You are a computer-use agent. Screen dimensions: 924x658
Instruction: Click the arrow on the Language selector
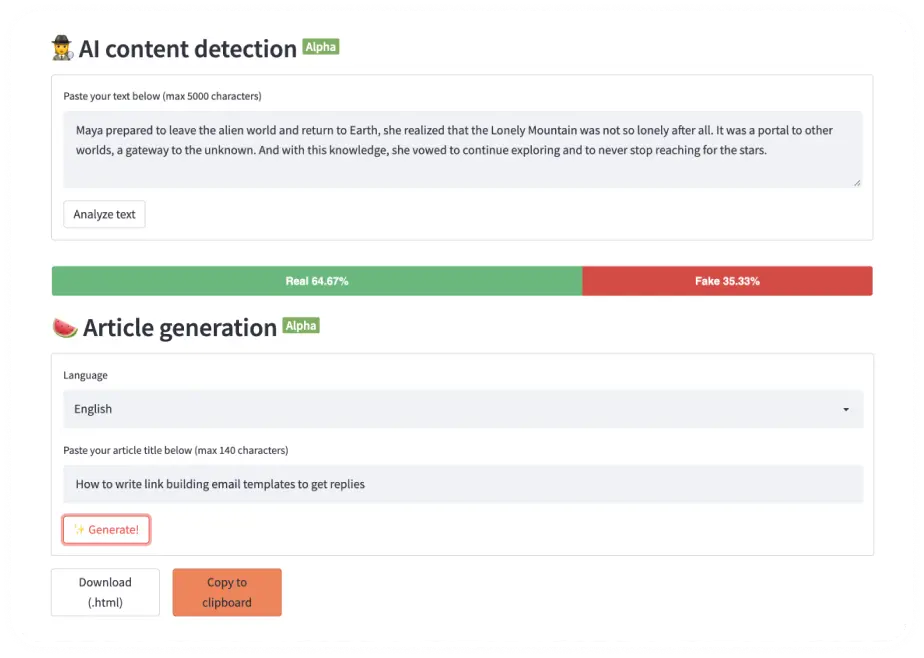pyautogui.click(x=846, y=410)
